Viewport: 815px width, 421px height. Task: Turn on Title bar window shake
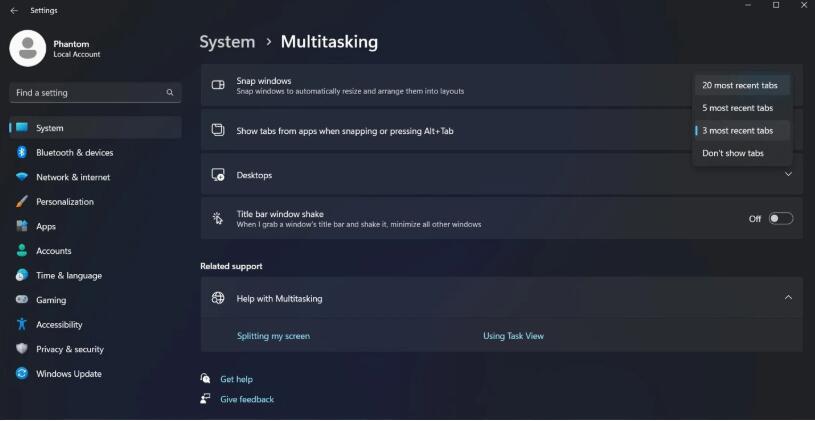pos(781,219)
